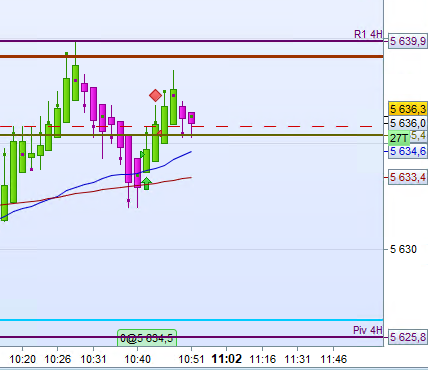Click the blue 5 634,6 moving average tag
Image resolution: width=428 pixels, height=370 pixels.
408,151
